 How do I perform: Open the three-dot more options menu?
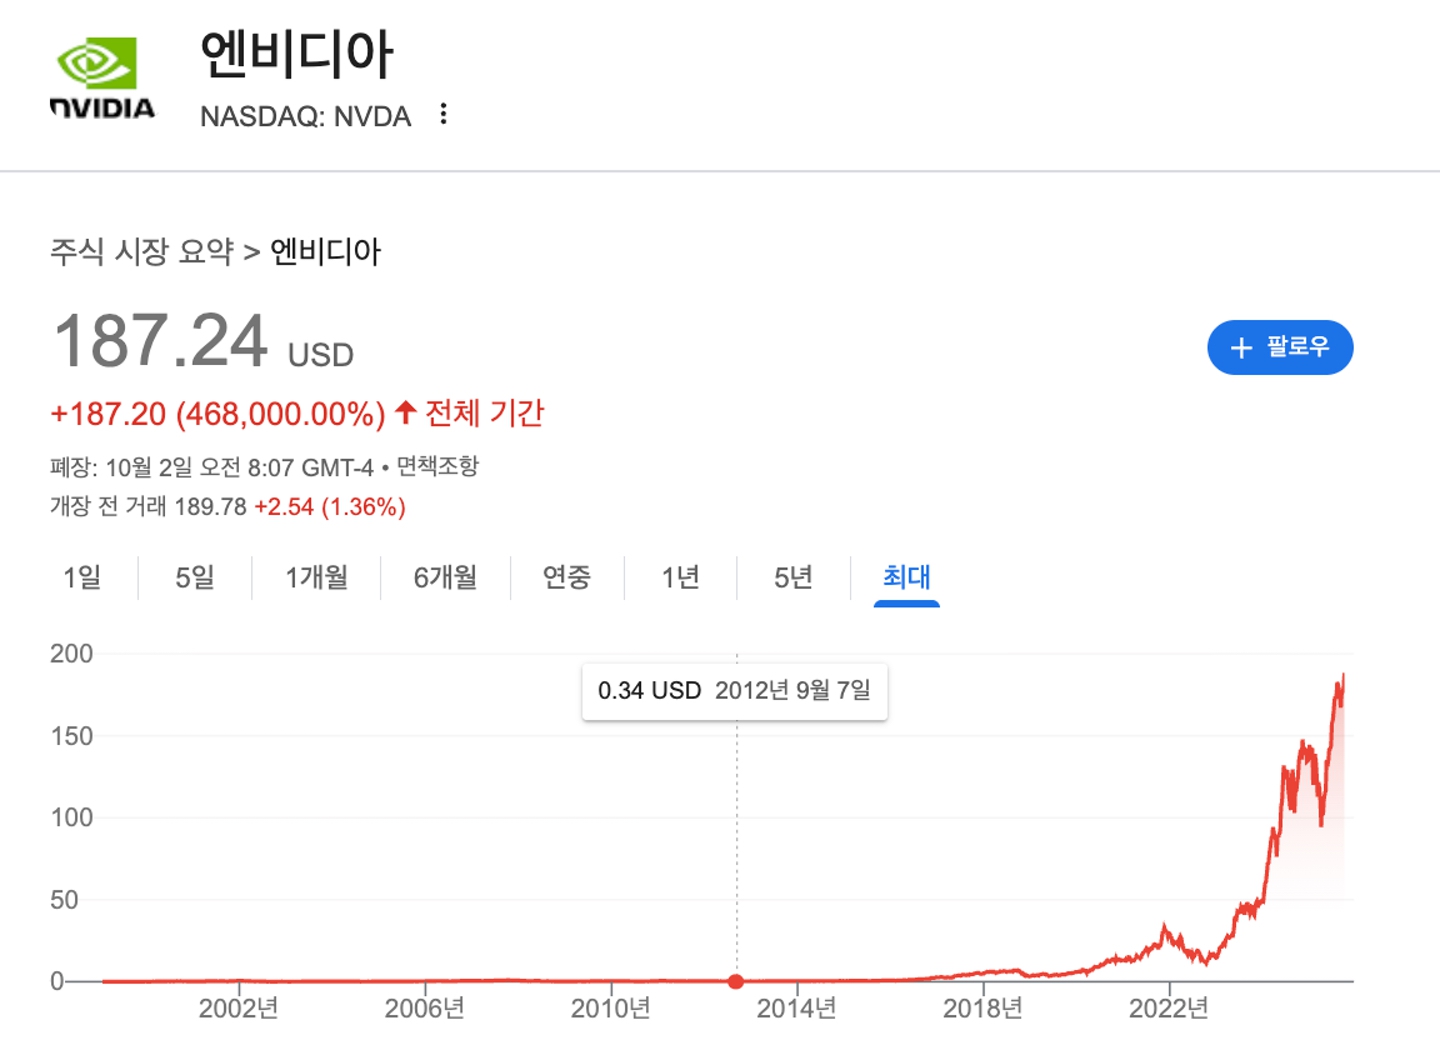click(443, 114)
